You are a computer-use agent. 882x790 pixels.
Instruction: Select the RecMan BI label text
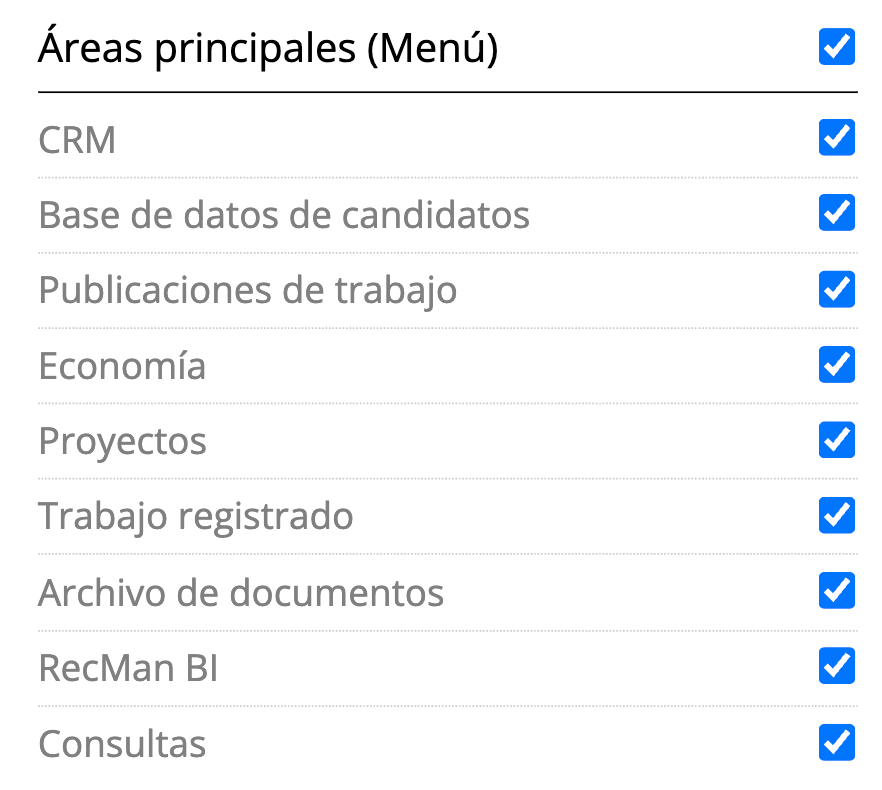click(128, 667)
